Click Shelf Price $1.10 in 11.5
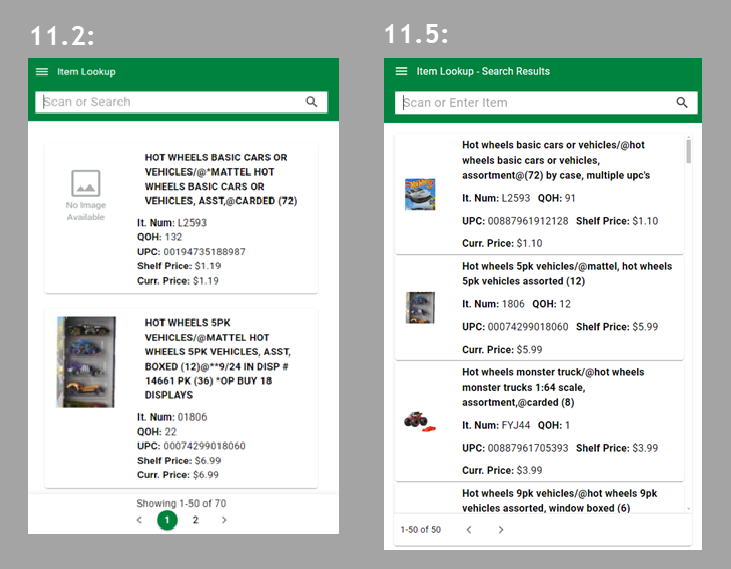 pos(617,221)
